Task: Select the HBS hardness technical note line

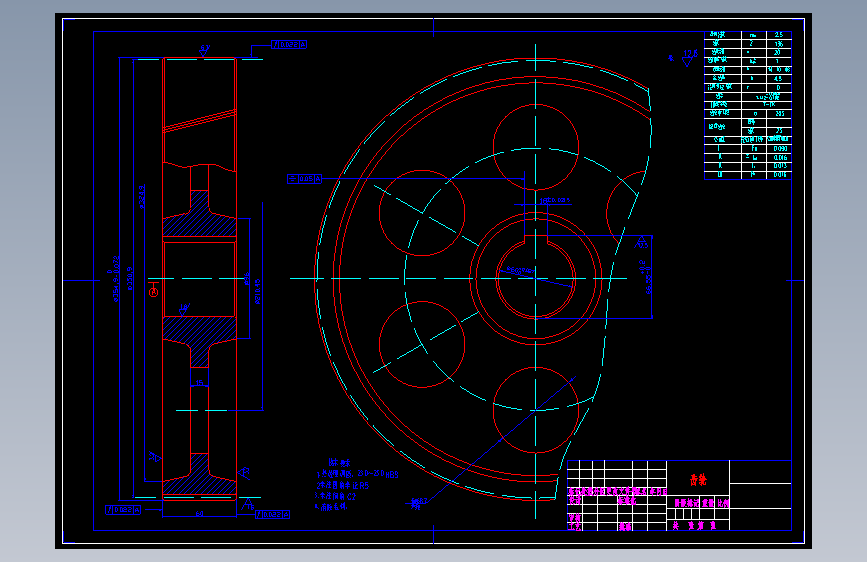Action: coord(357,474)
